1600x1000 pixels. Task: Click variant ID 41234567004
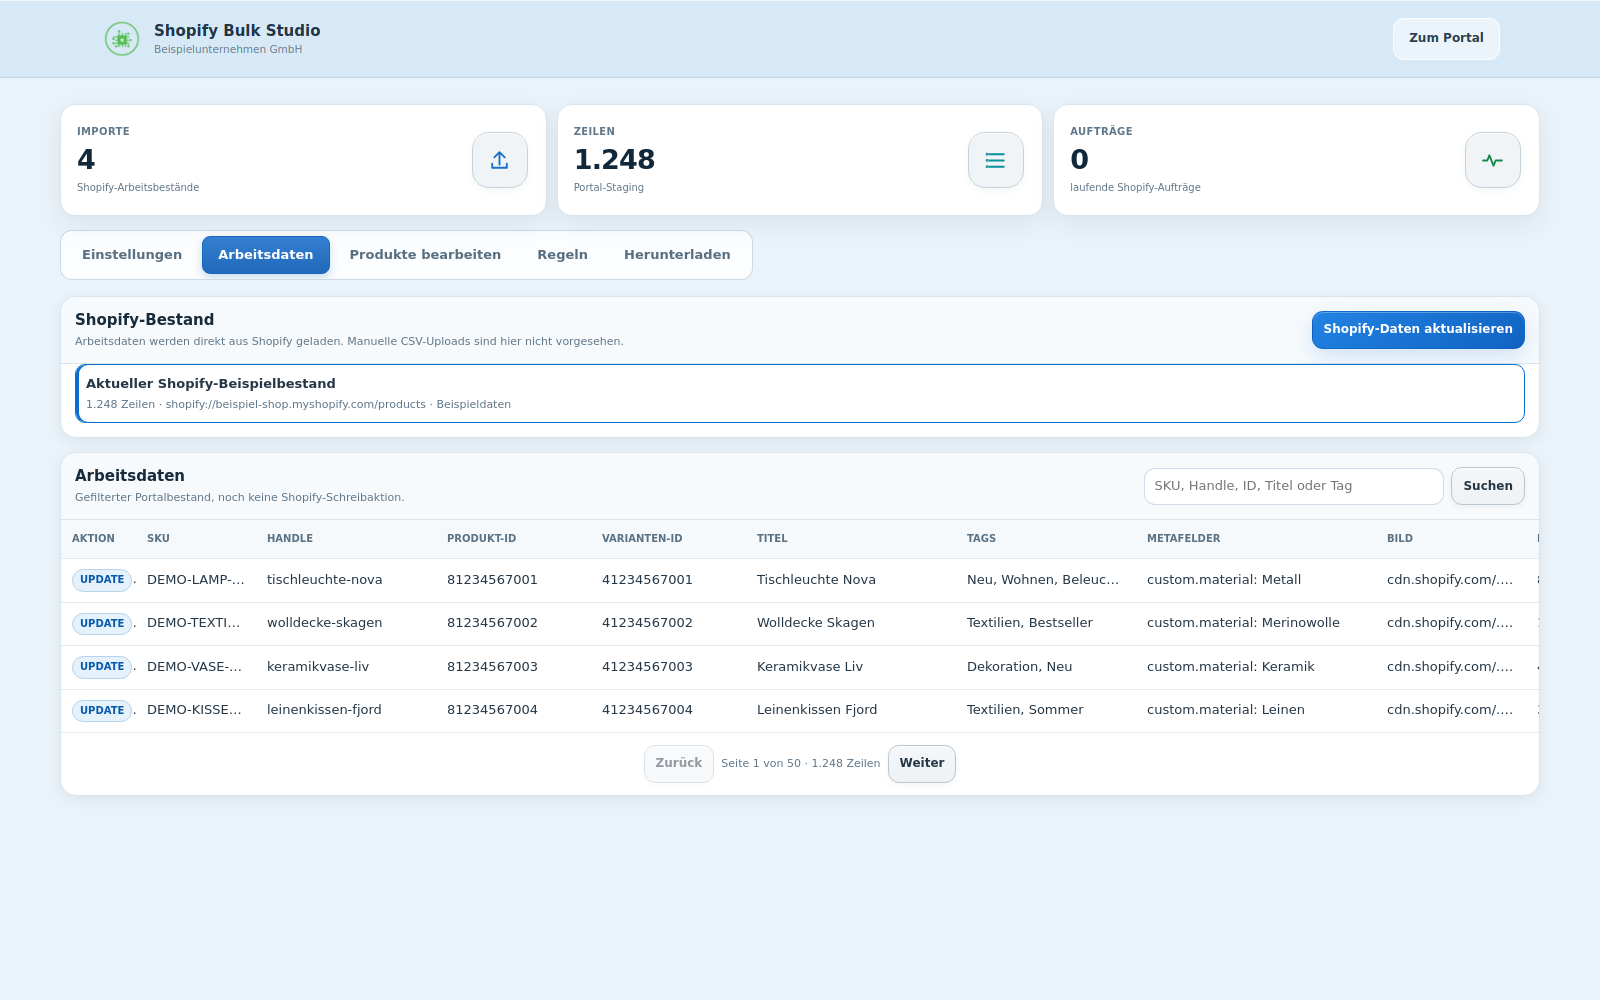pos(647,710)
